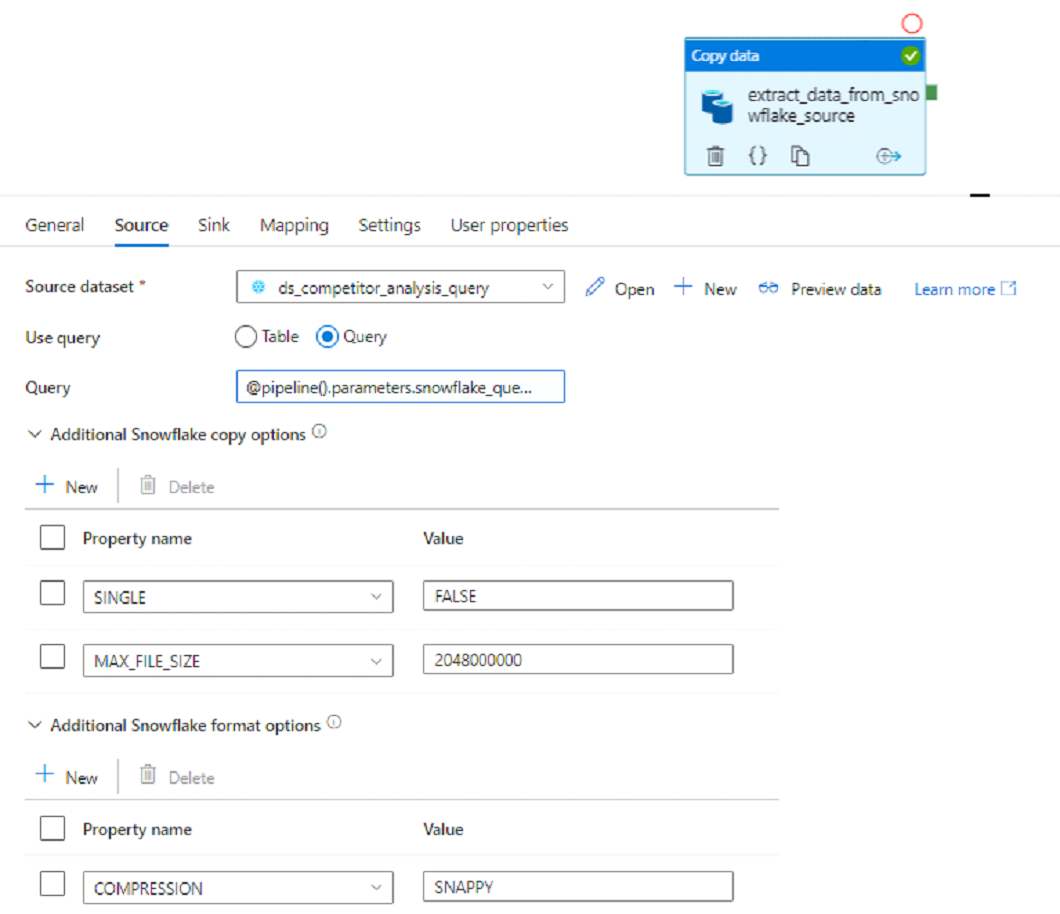Collapse Additional Snowflake format options
This screenshot has height=914, width=1060.
(34, 725)
